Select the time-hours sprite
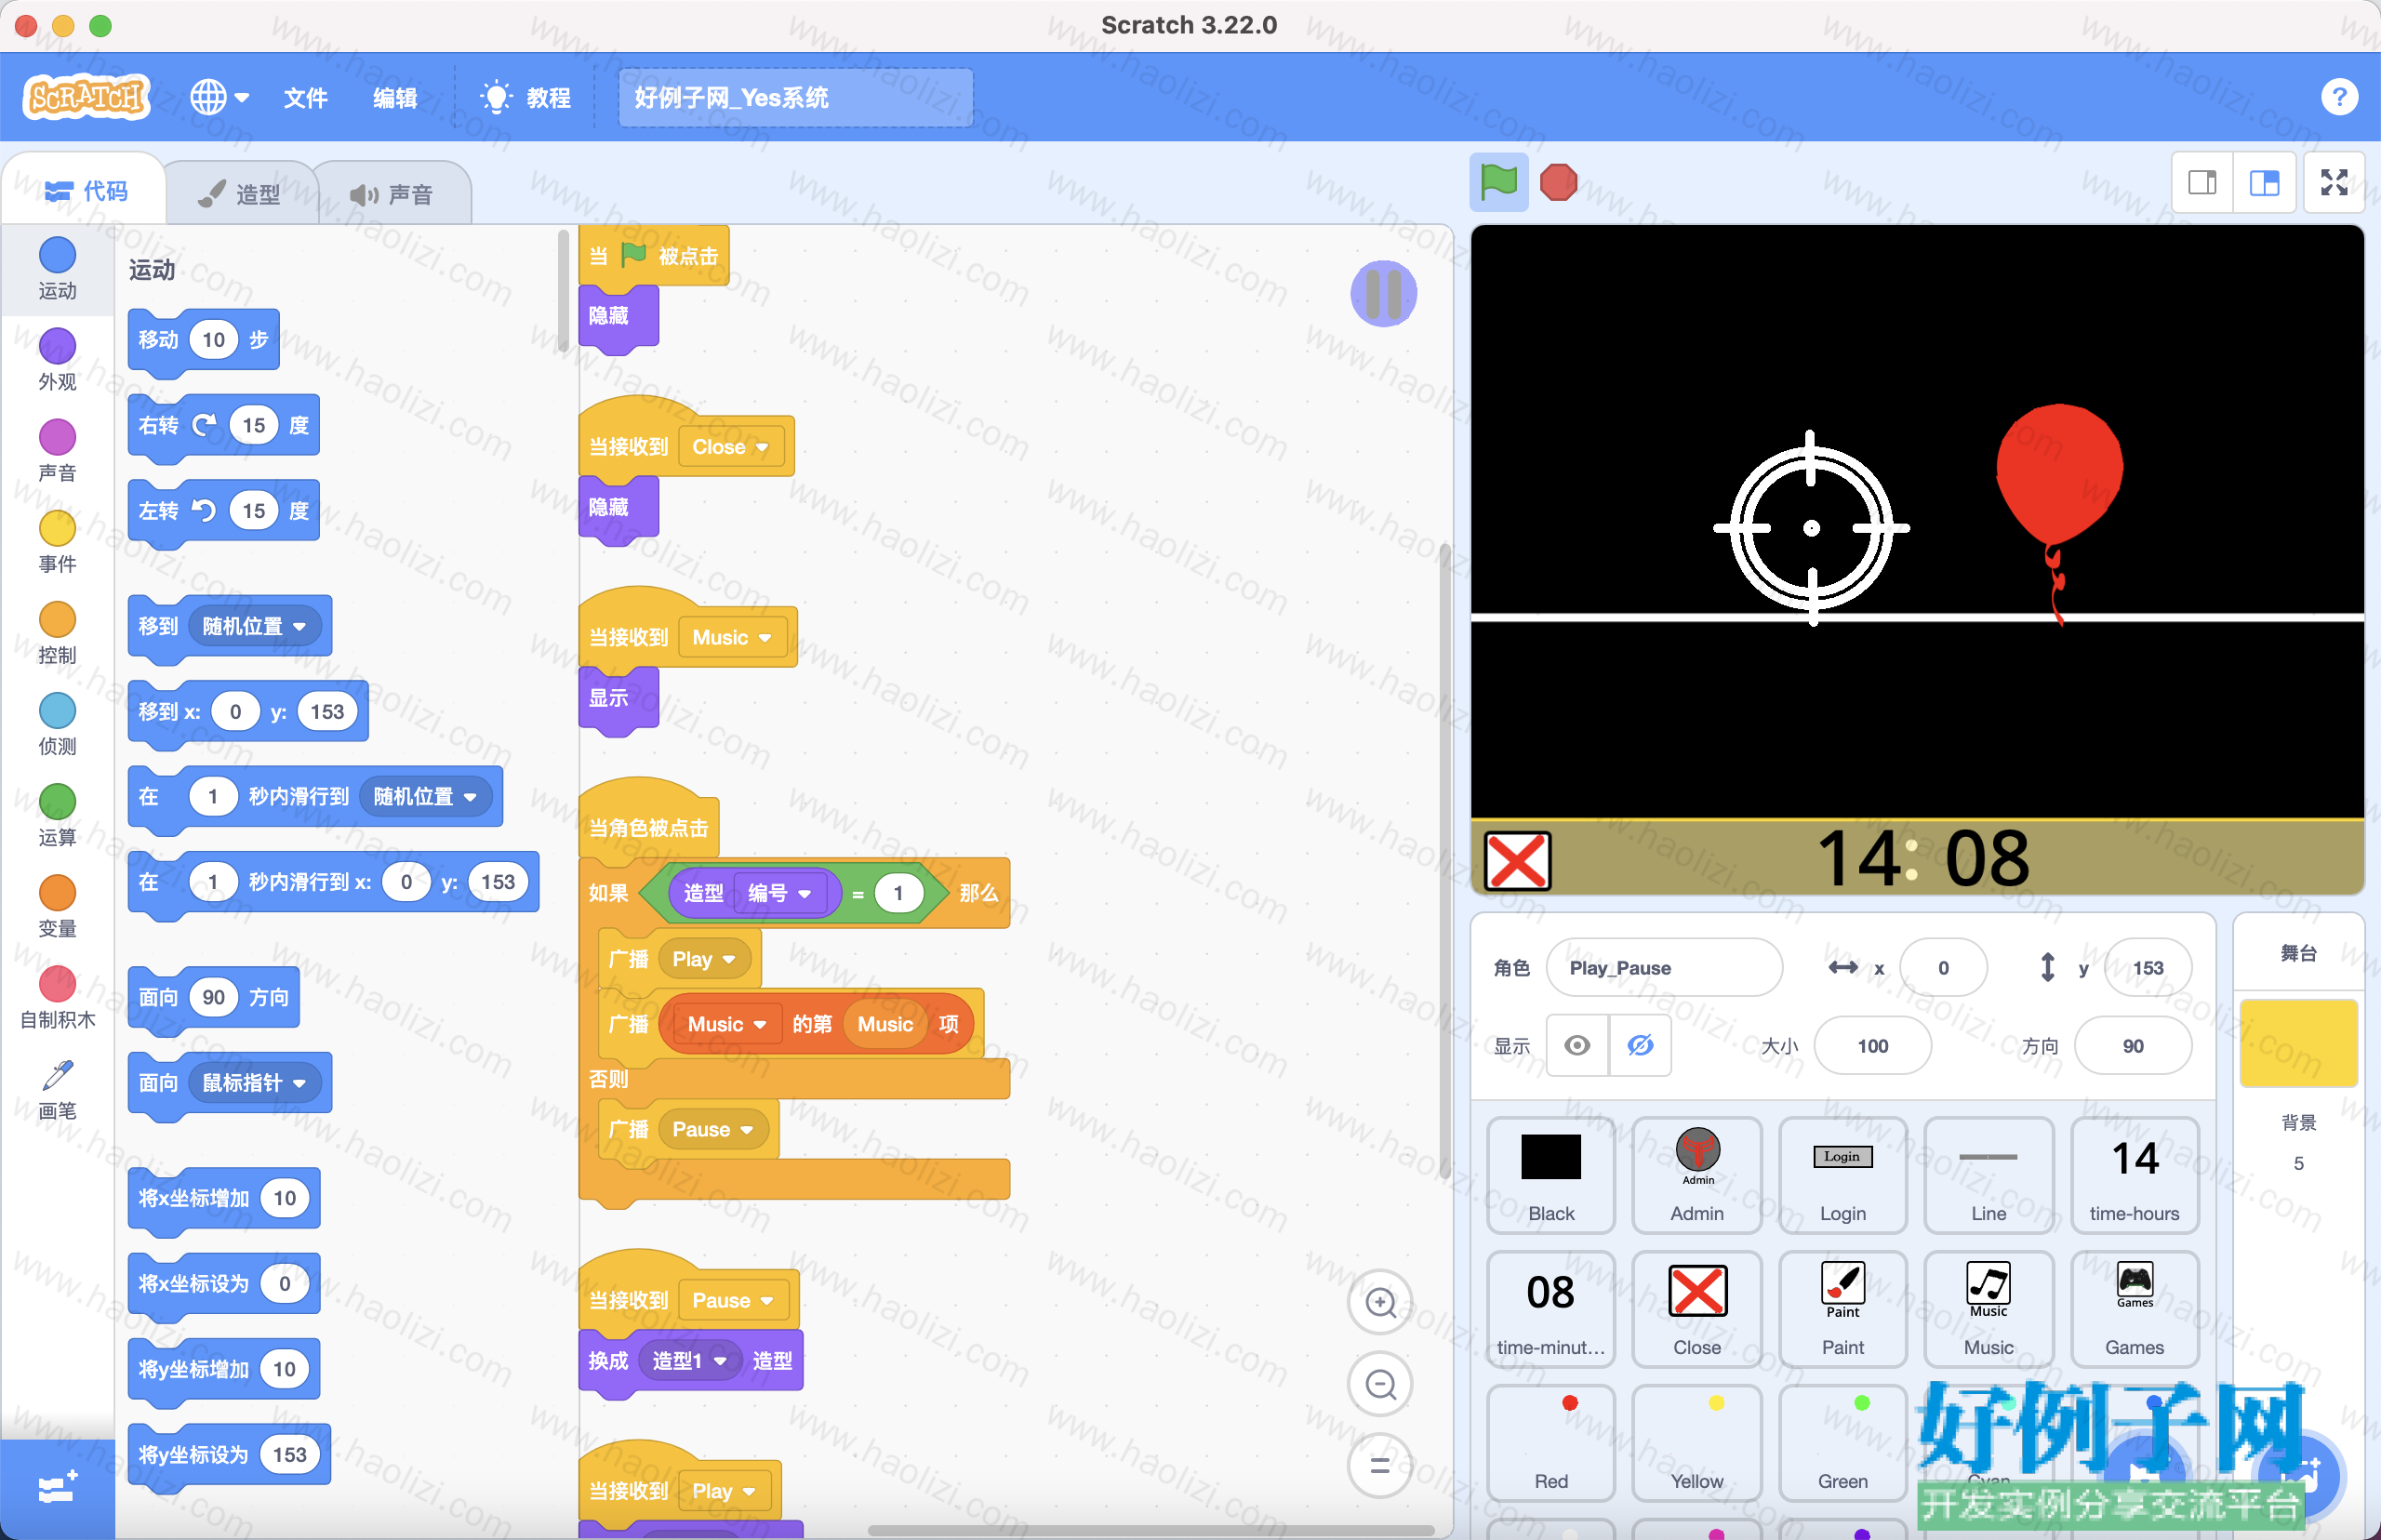The width and height of the screenshot is (2381, 1540). [x=2134, y=1175]
